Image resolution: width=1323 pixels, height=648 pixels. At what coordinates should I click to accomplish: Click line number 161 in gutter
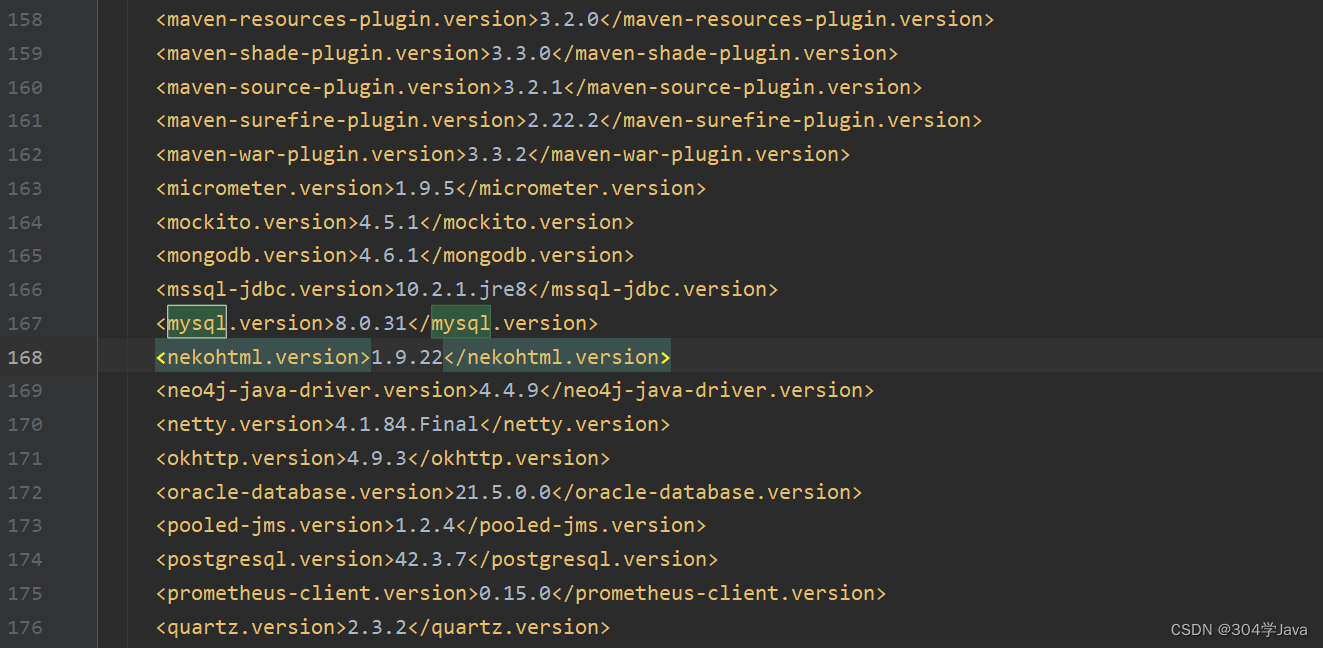[25, 120]
